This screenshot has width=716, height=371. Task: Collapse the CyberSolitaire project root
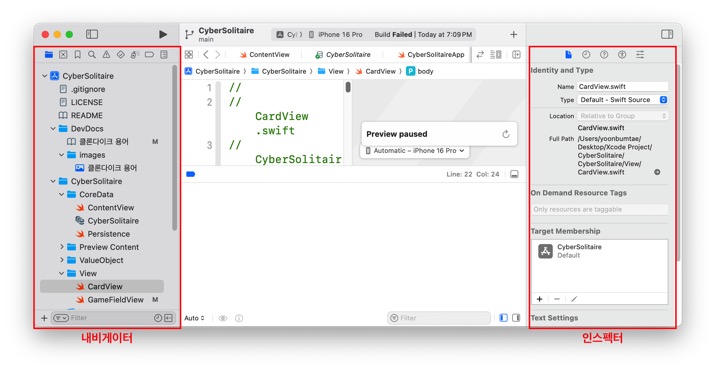coord(44,76)
